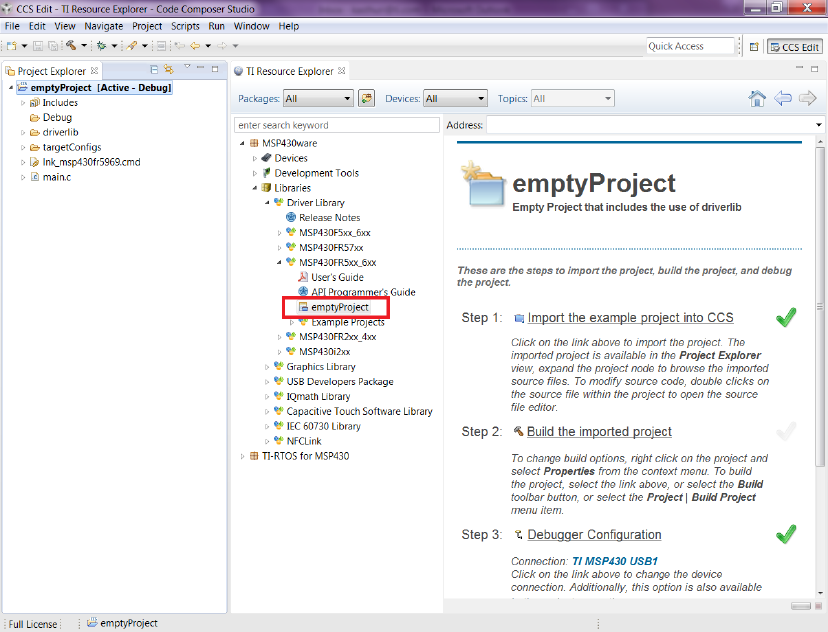This screenshot has width=828, height=632.
Task: Expand the Example Projects node
Action: pyautogui.click(x=291, y=322)
